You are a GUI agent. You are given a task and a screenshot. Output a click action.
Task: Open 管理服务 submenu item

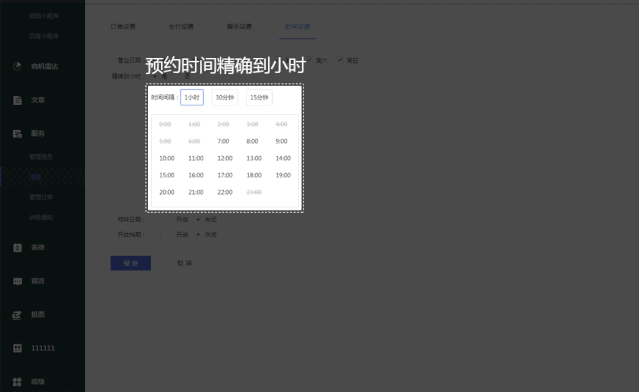click(41, 157)
